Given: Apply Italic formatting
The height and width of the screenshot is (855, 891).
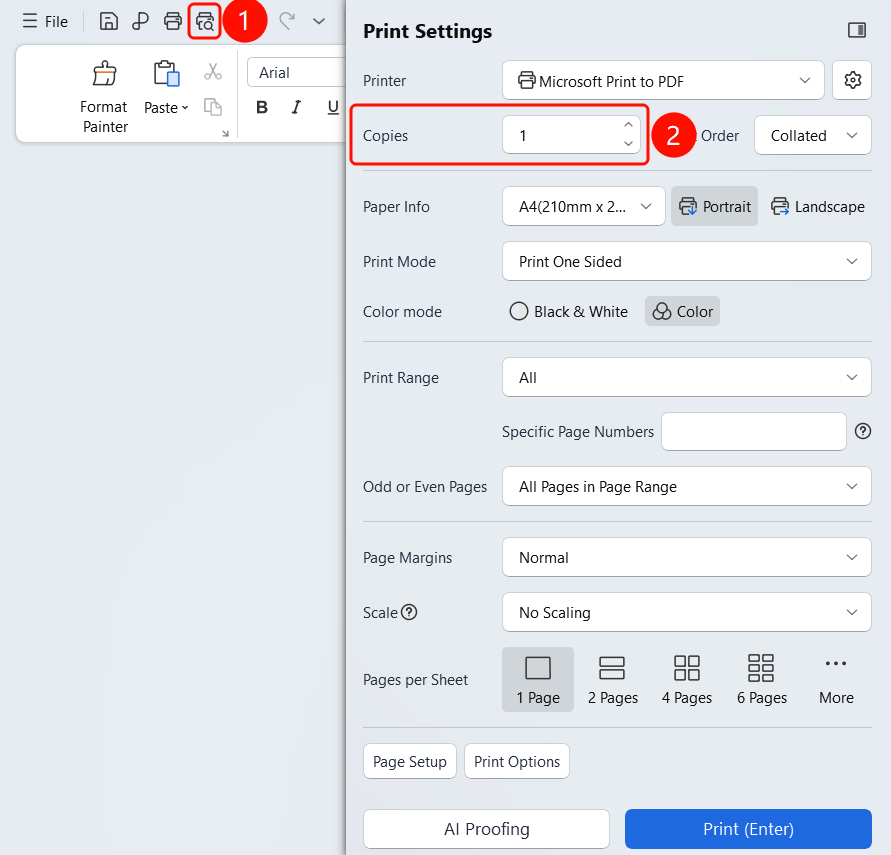Looking at the screenshot, I should 296,107.
